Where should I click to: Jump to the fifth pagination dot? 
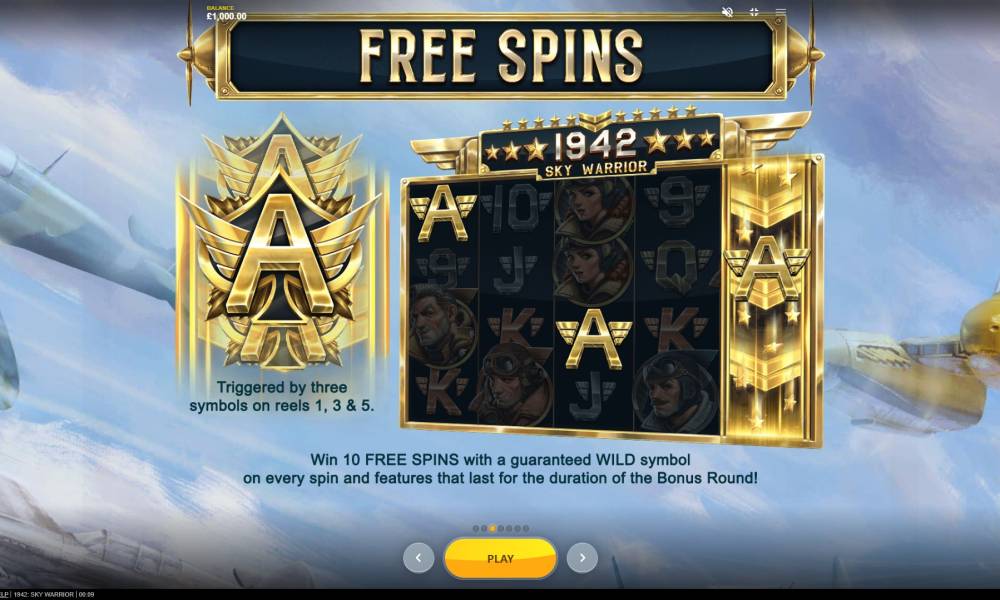click(509, 529)
